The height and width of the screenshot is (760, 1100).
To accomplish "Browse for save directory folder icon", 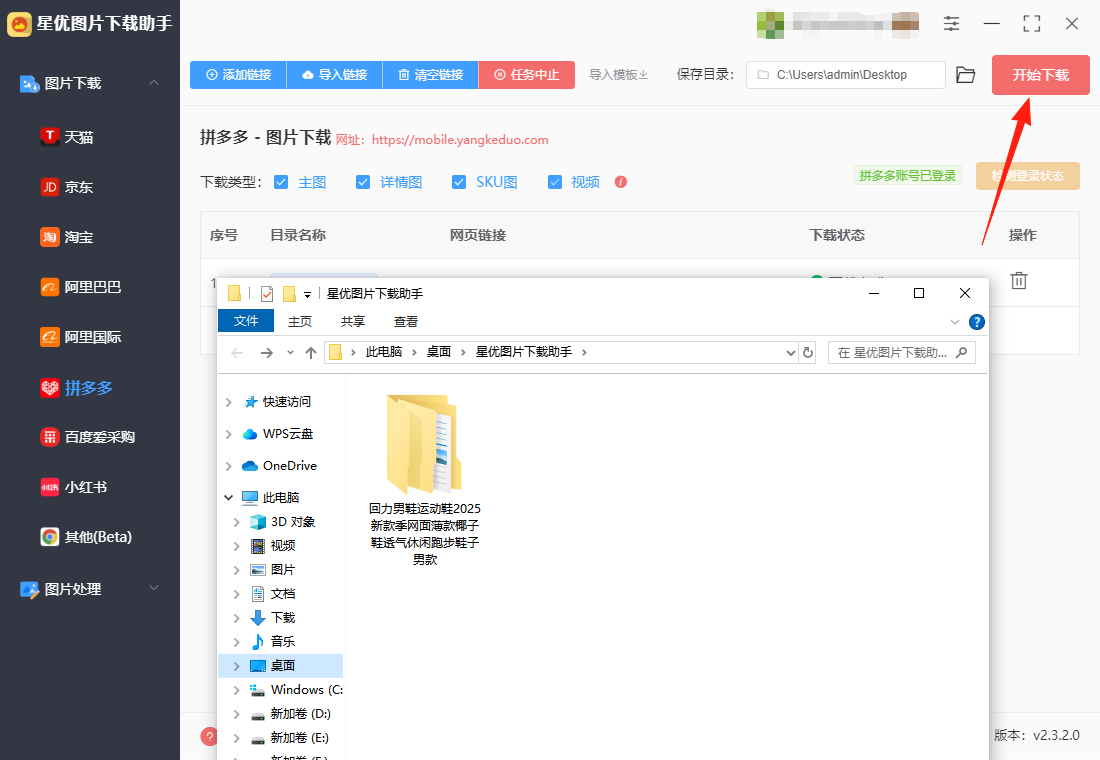I will tap(965, 75).
